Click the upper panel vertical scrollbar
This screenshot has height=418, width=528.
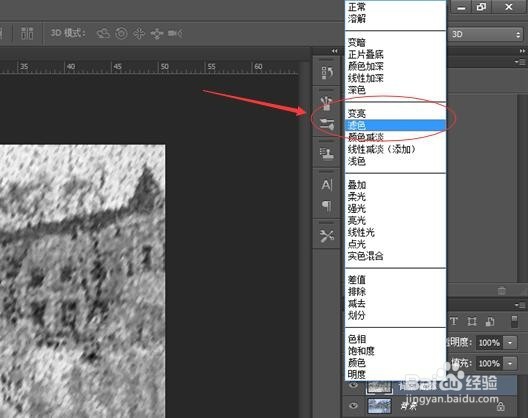tap(521, 188)
